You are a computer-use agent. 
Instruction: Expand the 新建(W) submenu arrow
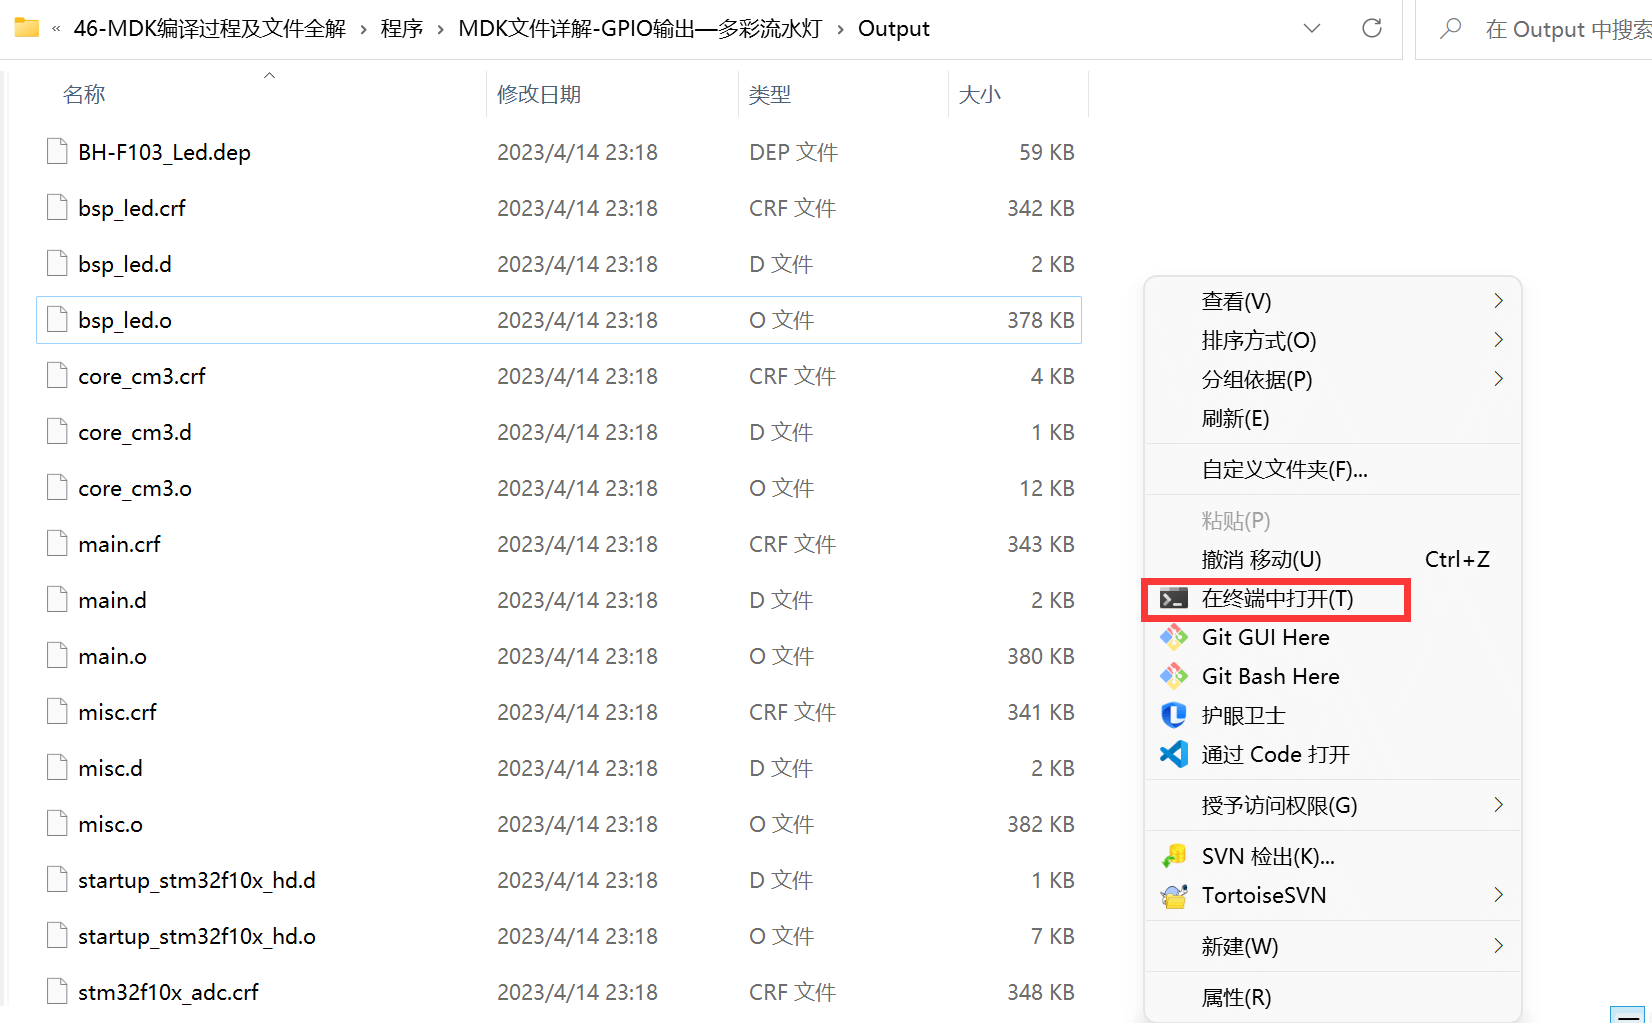coord(1498,946)
